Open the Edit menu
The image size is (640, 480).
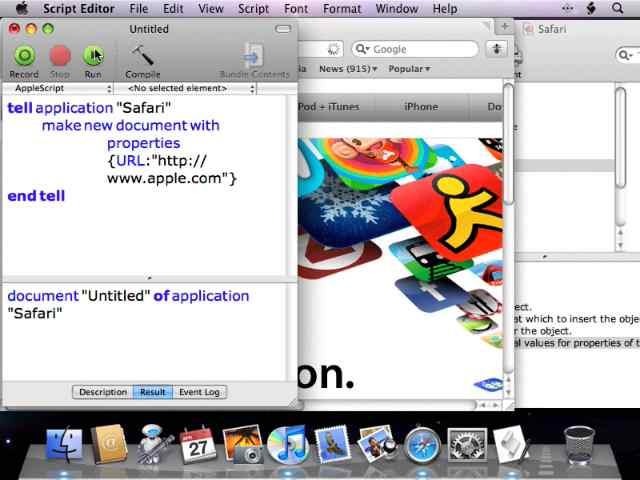pos(173,9)
